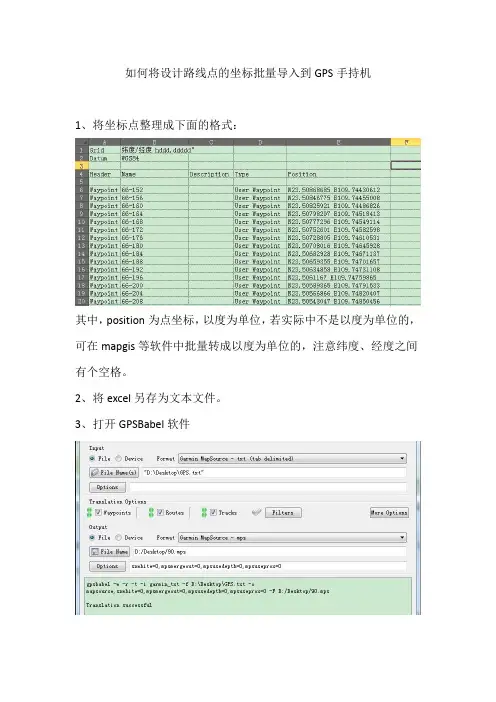
Task: Select the Input Device radio button
Action: tap(119, 458)
